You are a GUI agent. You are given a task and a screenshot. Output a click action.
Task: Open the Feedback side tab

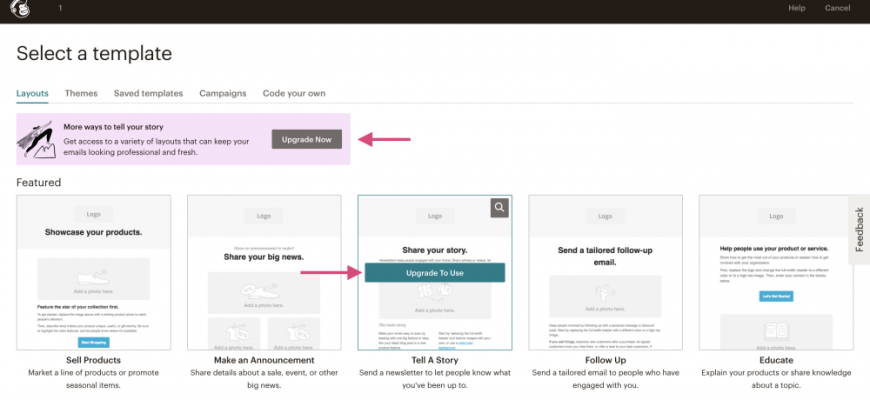[x=858, y=230]
